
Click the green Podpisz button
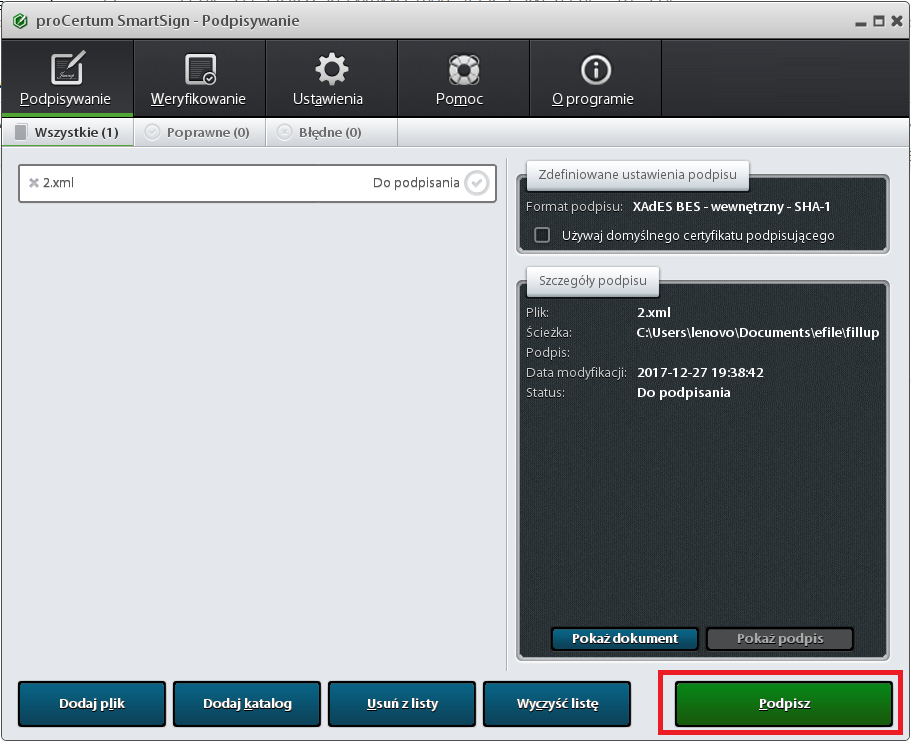coord(784,703)
